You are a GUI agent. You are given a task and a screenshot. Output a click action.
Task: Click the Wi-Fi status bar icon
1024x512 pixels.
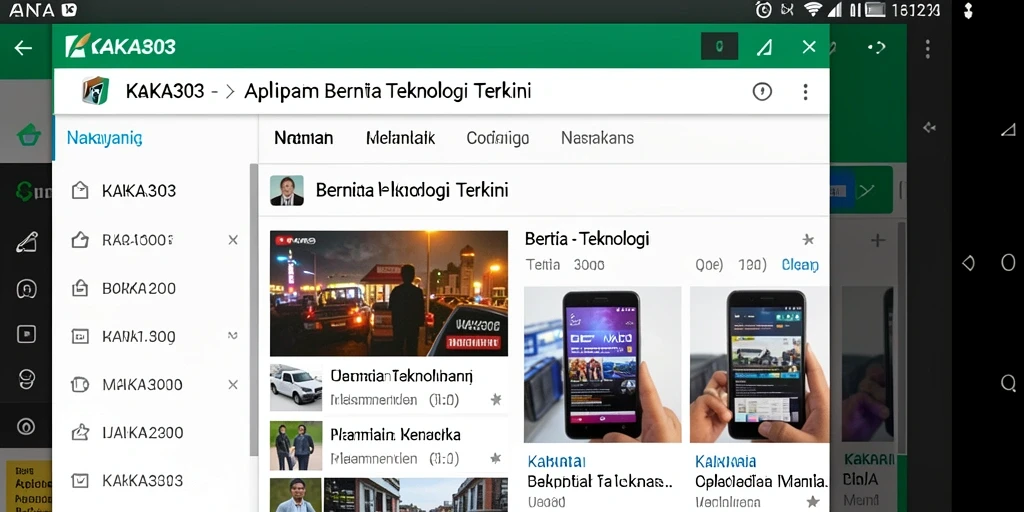click(812, 9)
